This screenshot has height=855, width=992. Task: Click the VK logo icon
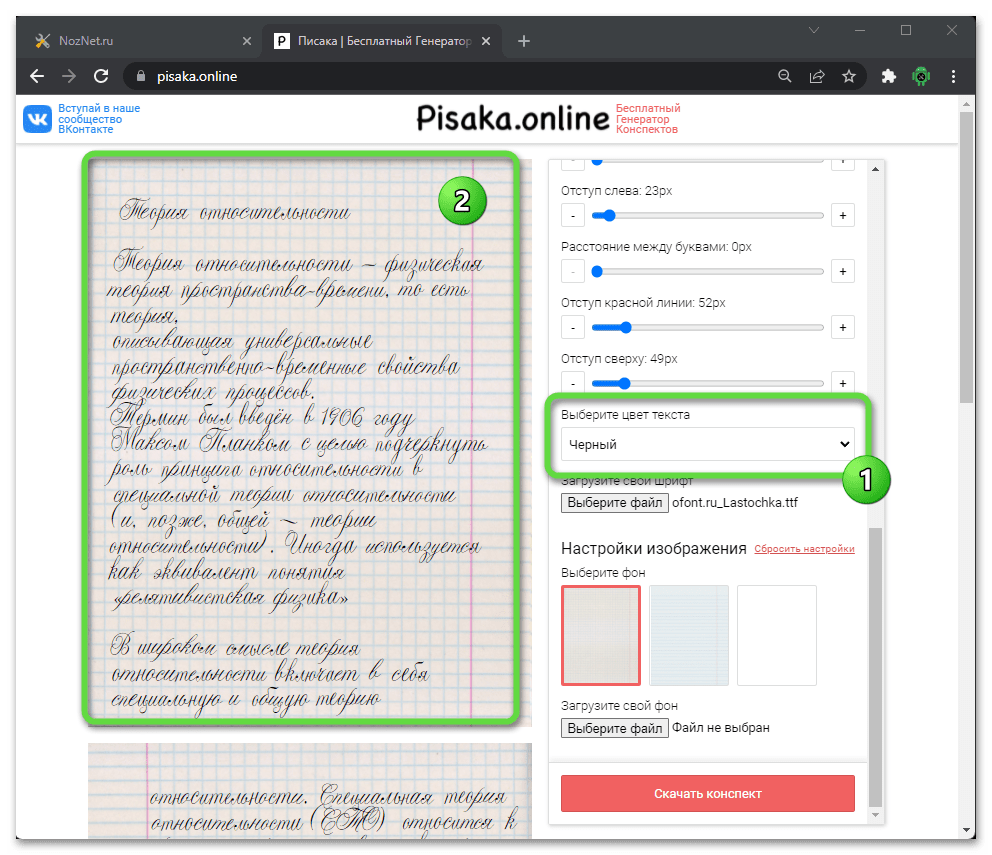(38, 119)
